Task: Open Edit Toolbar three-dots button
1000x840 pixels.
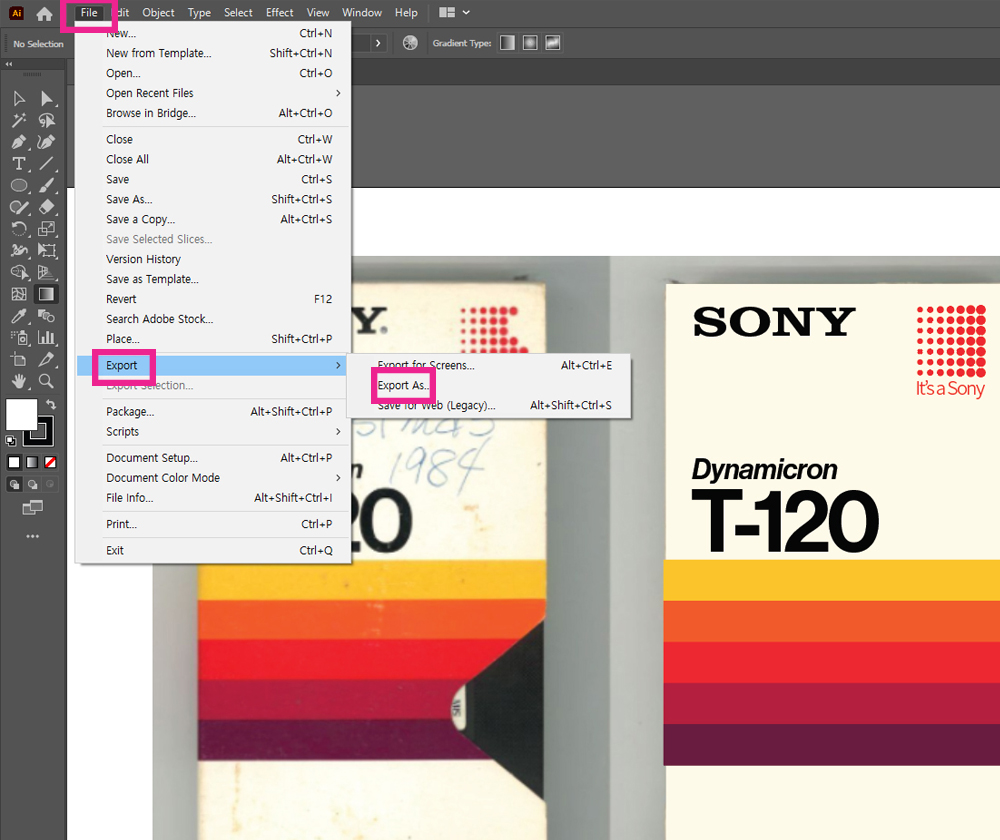Action: 33,536
